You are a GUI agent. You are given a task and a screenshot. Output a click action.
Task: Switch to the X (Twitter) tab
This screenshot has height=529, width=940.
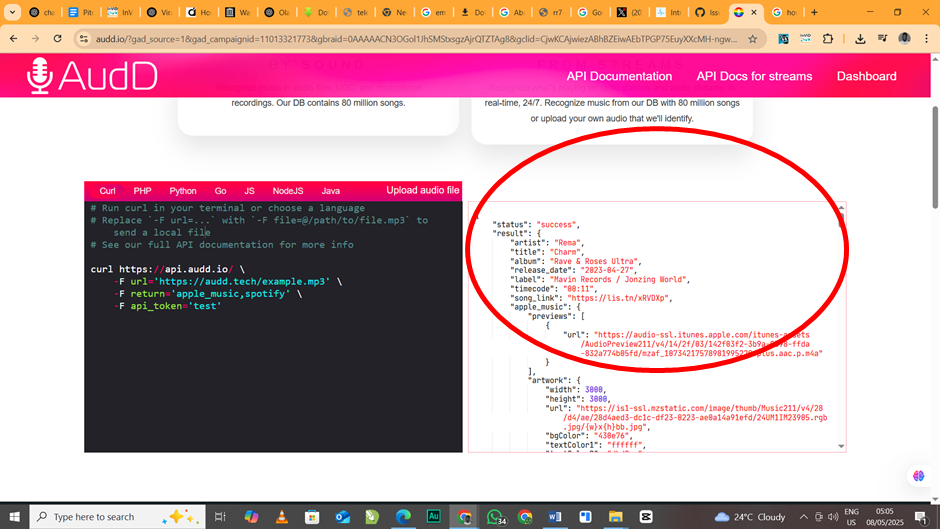point(629,12)
